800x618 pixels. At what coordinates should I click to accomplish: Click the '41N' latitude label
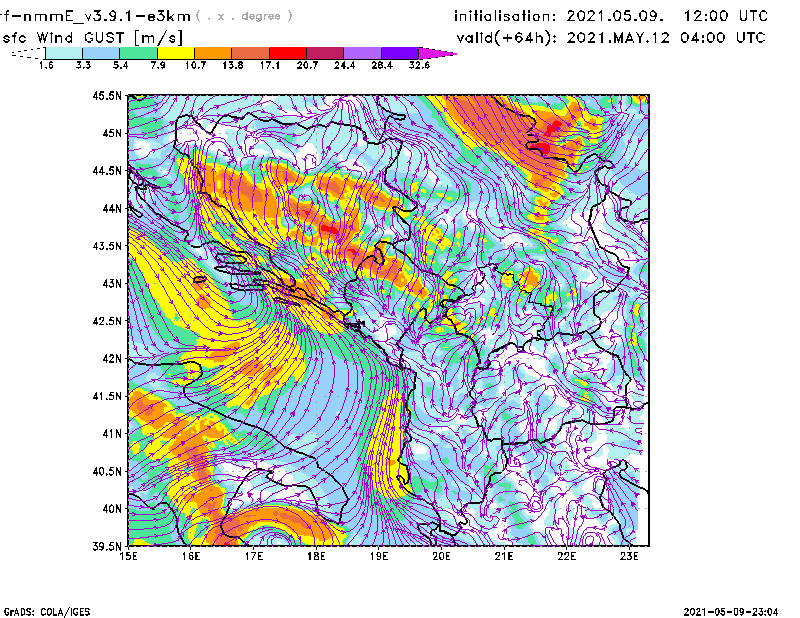pyautogui.click(x=112, y=433)
